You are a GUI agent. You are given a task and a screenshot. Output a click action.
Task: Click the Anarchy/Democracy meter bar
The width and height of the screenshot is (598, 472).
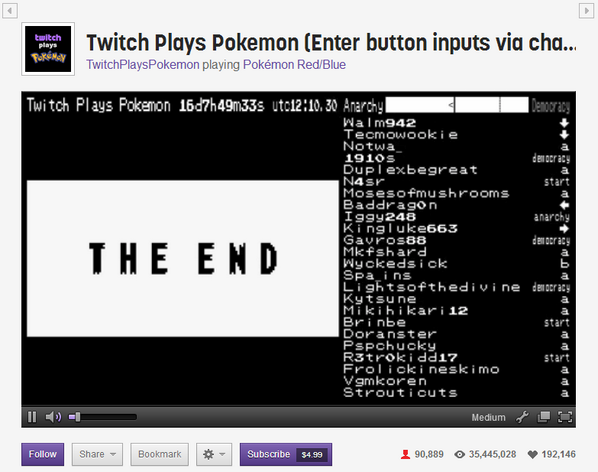457,105
